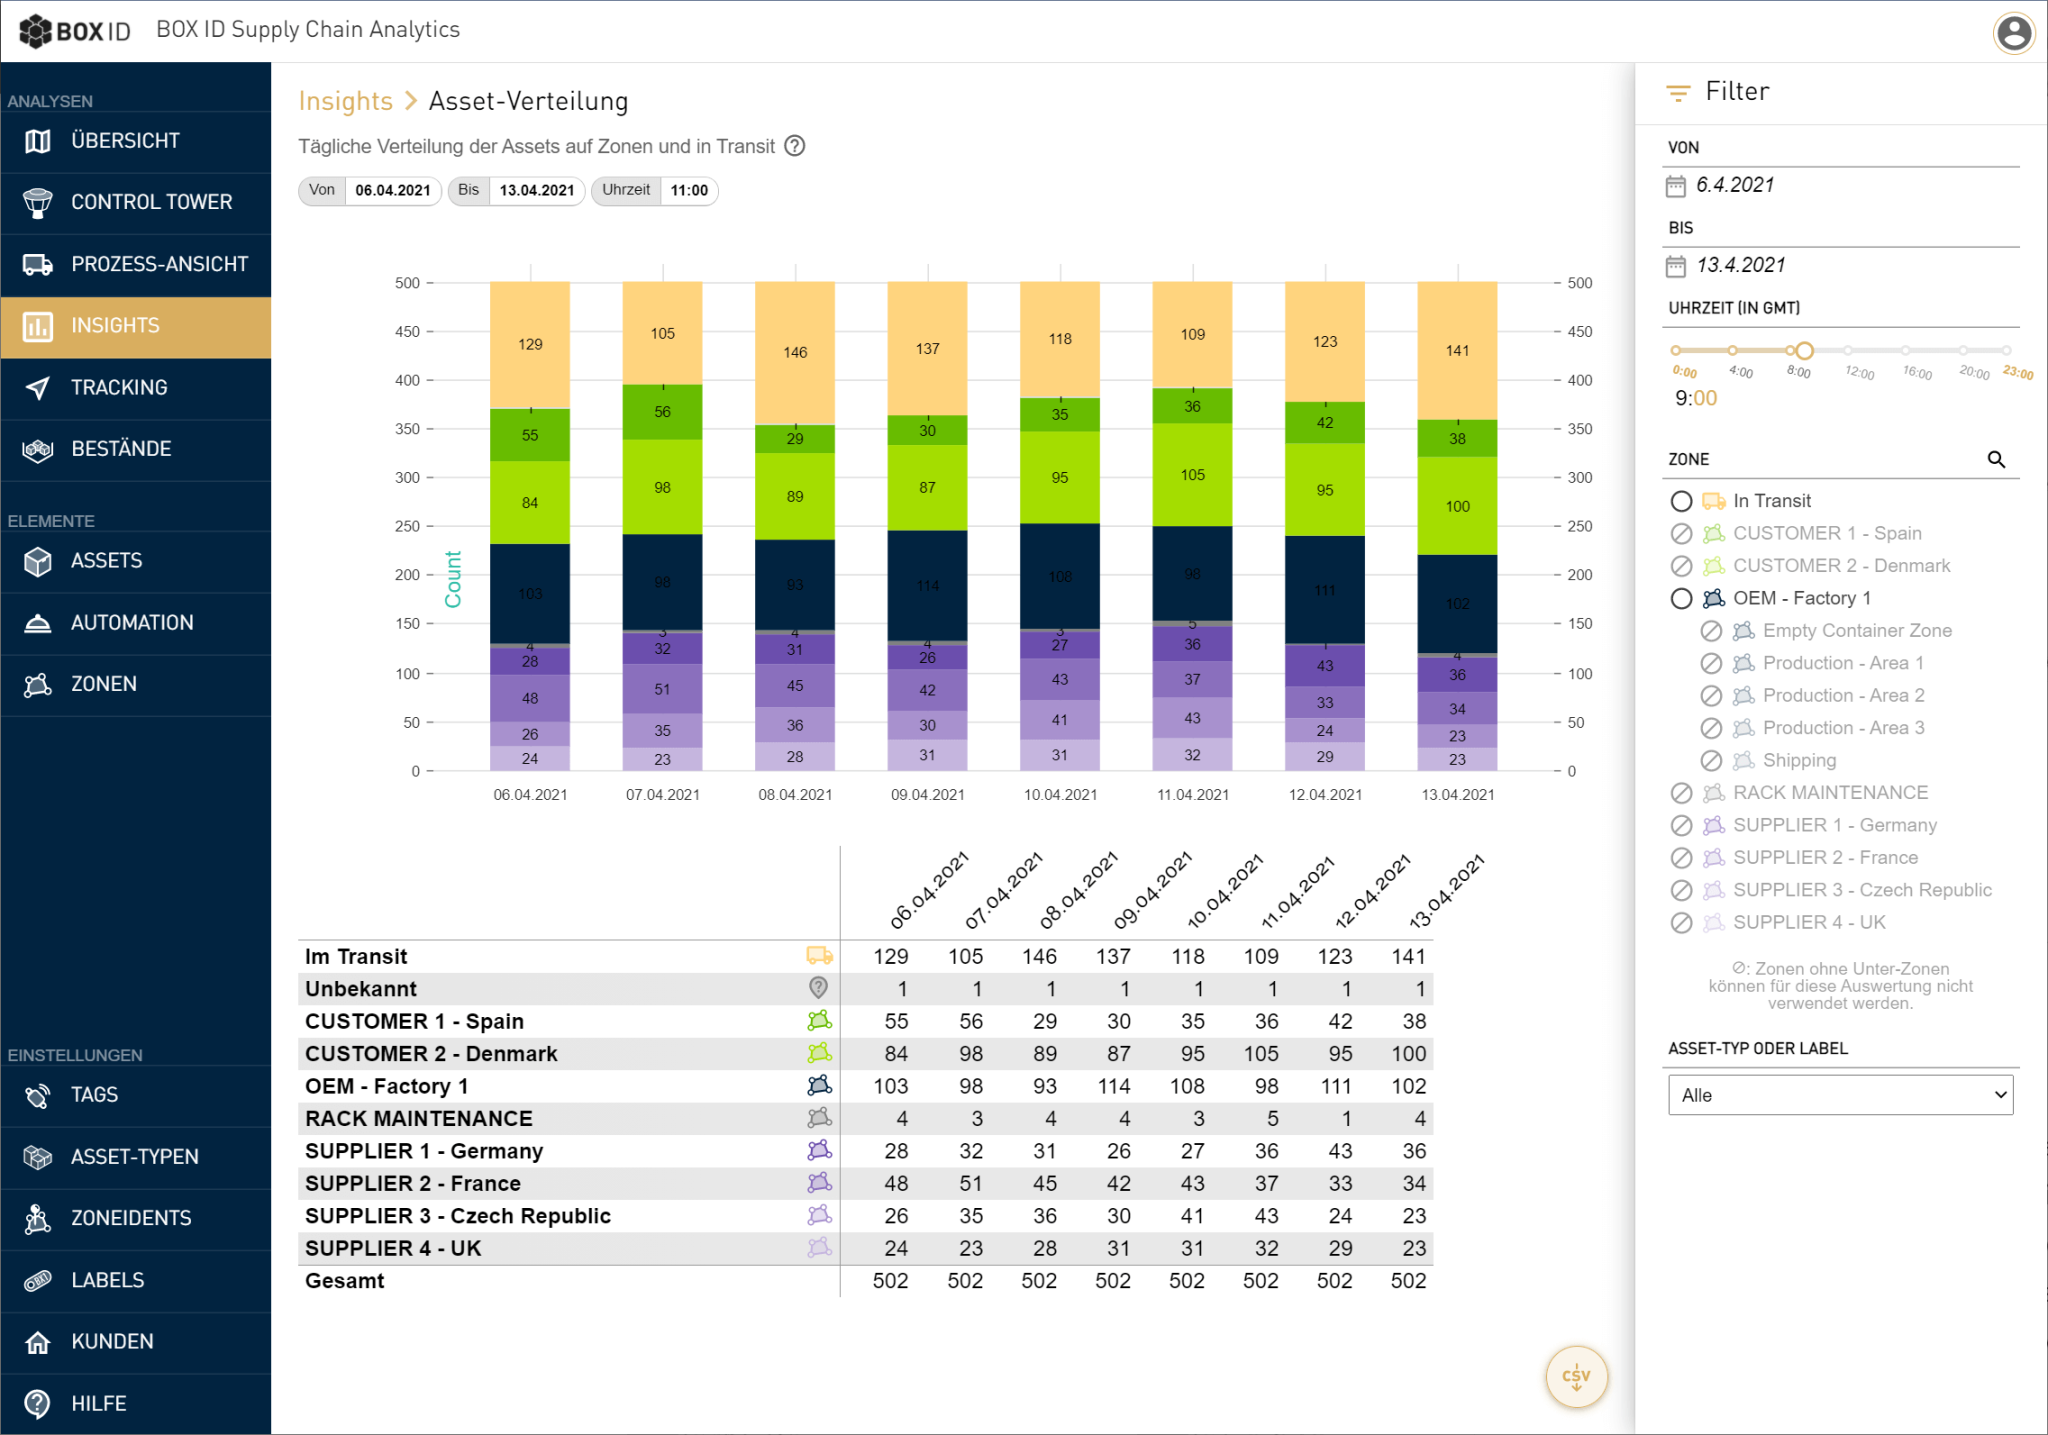
Task: Click the zone search magnifier icon
Action: (1996, 459)
